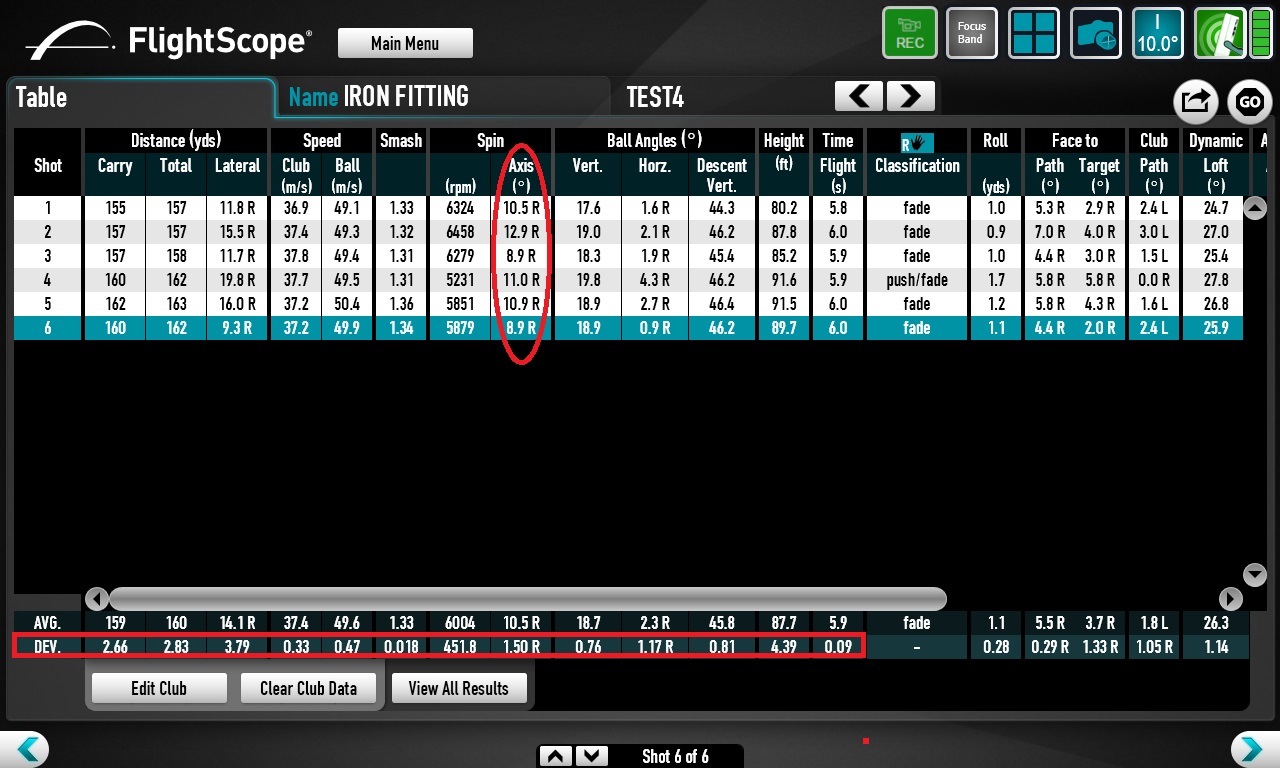Click the share/export icon

coord(1194,101)
